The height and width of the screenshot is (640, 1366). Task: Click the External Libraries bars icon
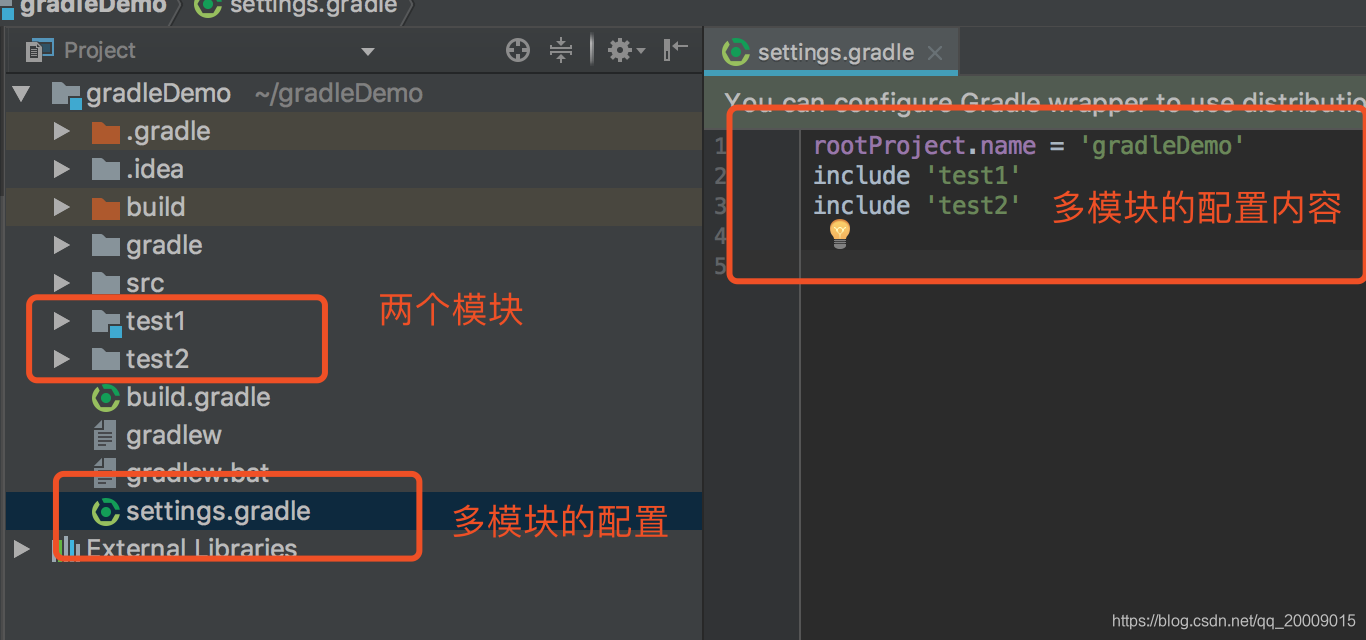point(66,548)
